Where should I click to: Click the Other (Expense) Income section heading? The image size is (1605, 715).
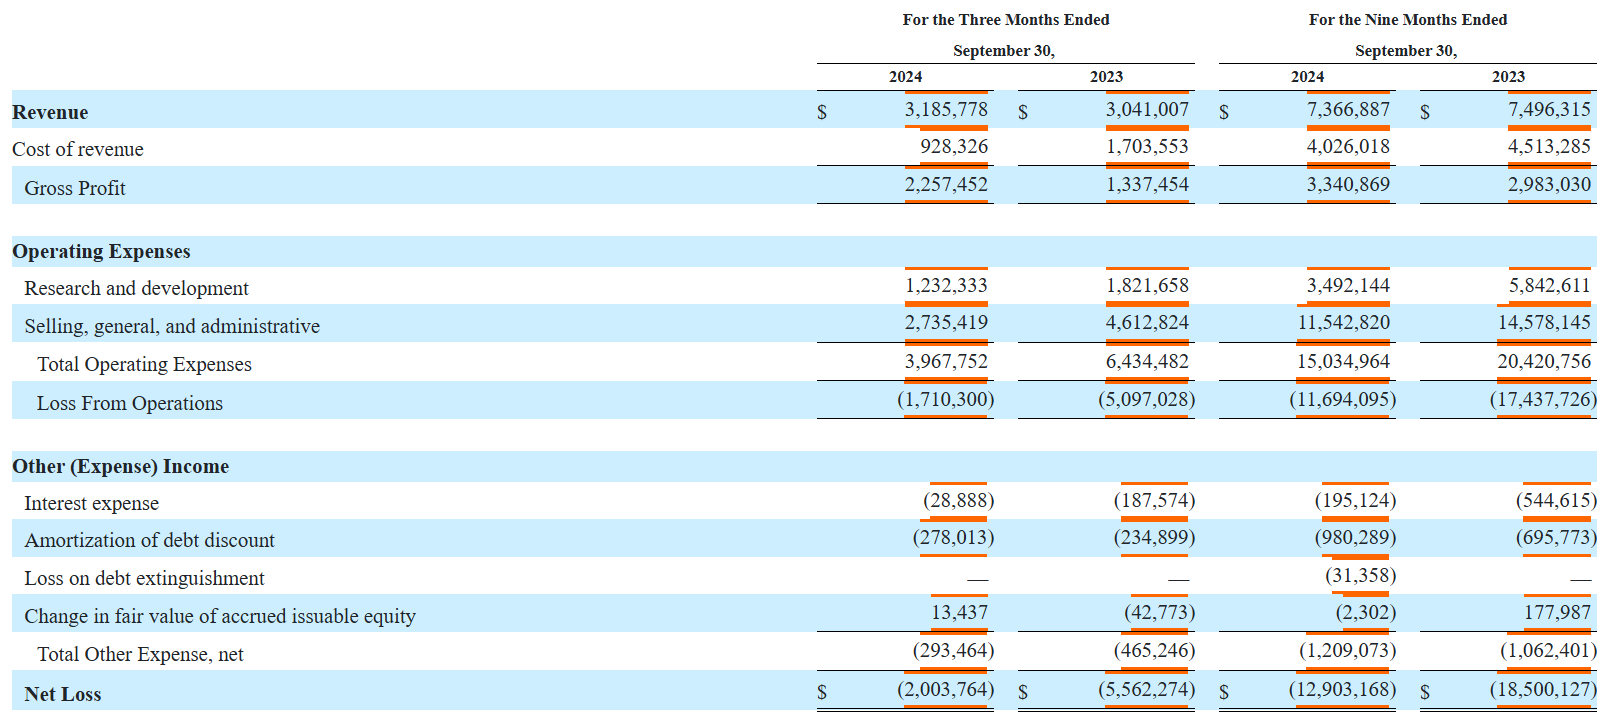120,466
